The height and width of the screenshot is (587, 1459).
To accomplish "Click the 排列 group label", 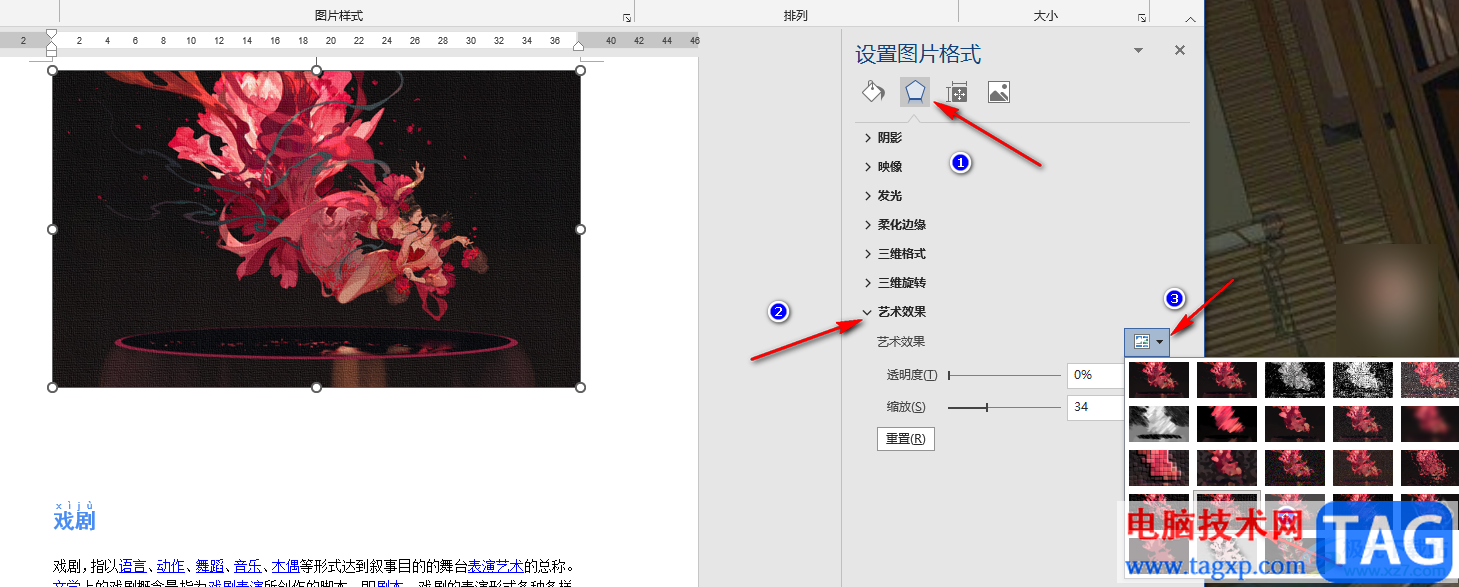I will pyautogui.click(x=796, y=16).
